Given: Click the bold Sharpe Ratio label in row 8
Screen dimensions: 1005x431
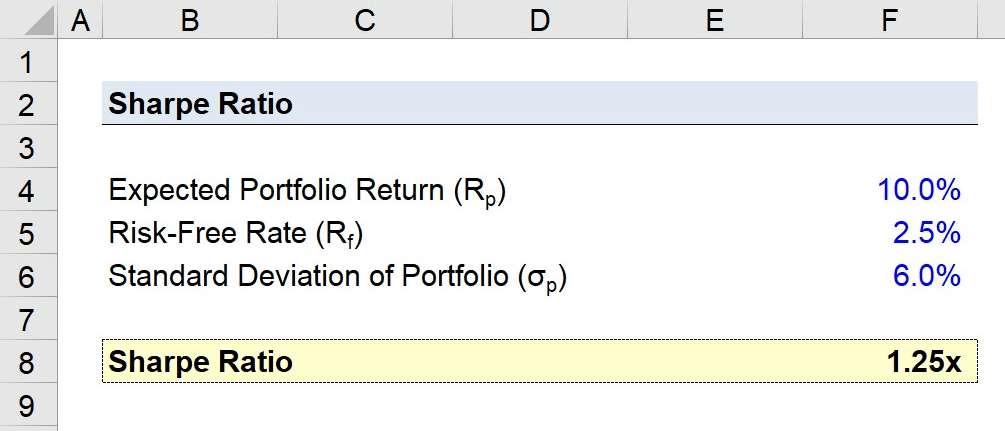Looking at the screenshot, I should click(x=201, y=362).
